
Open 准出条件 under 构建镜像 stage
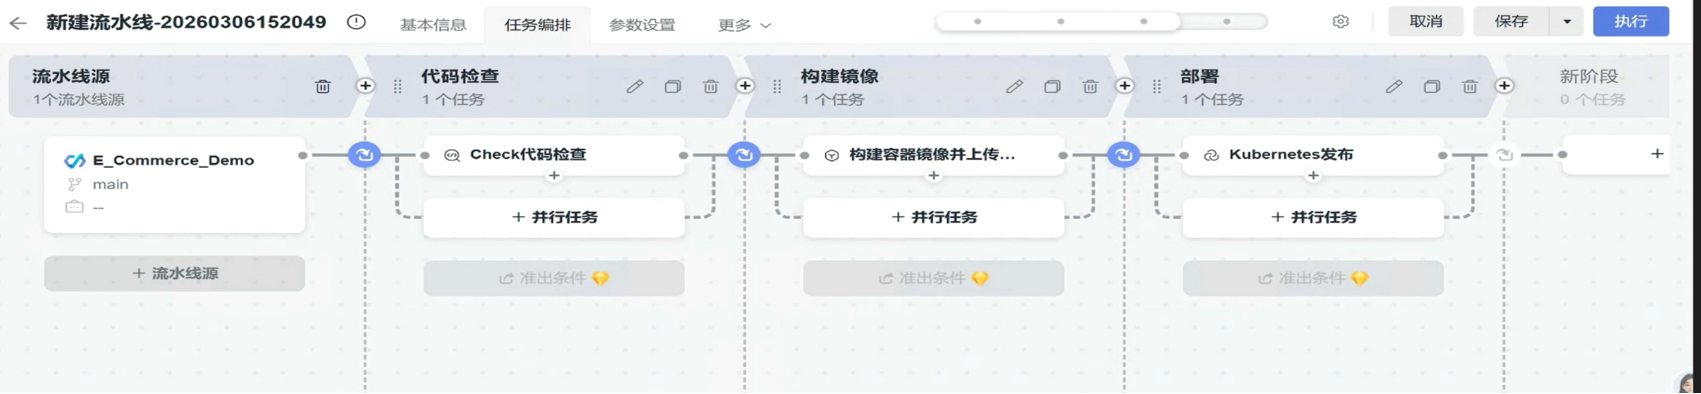point(934,279)
